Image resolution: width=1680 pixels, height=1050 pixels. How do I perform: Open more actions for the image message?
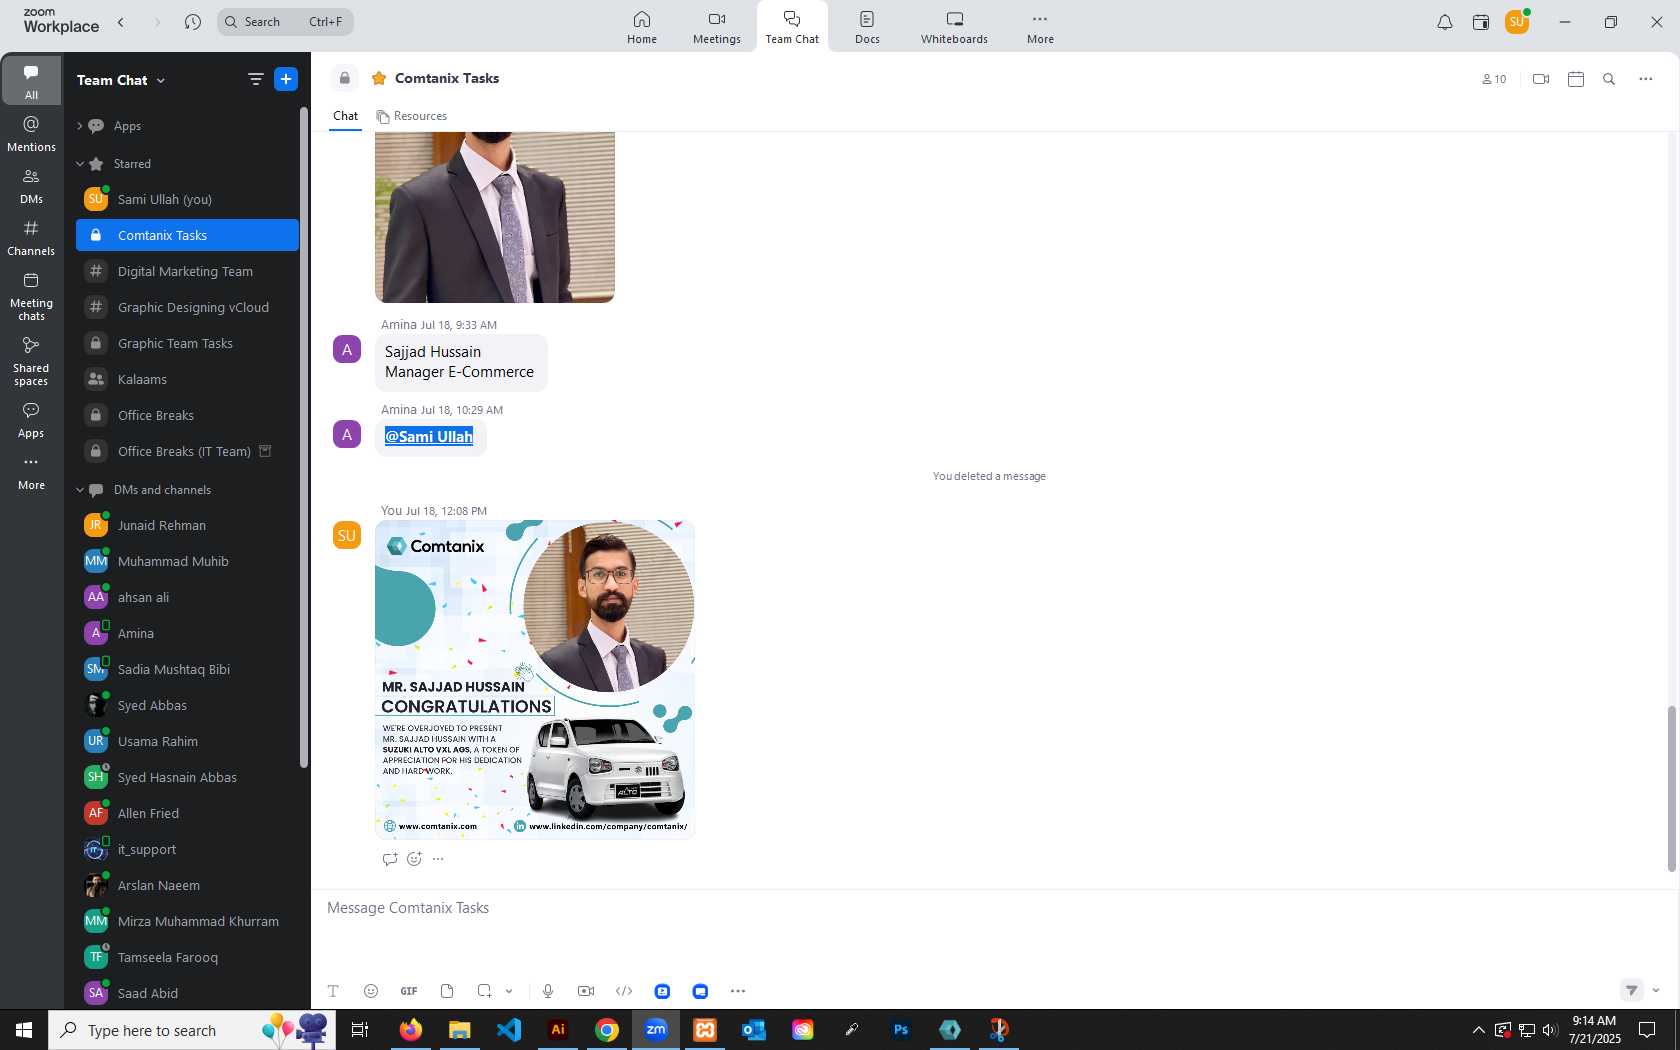438,859
